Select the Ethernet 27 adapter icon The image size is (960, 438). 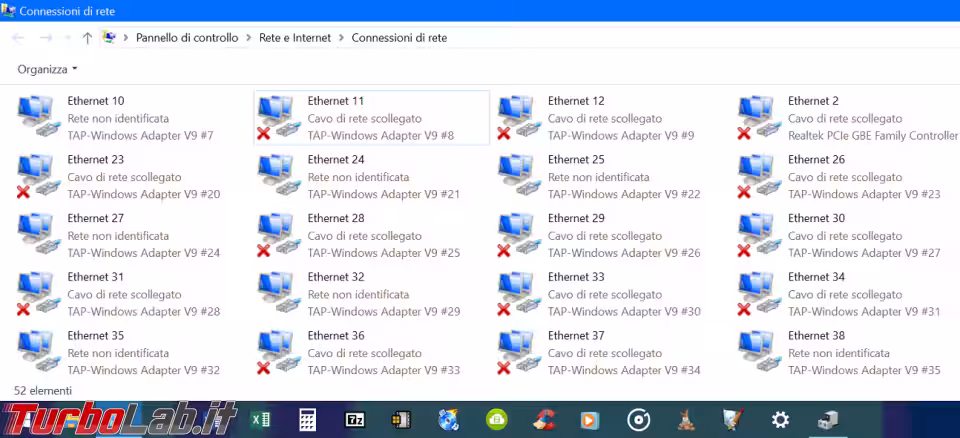pos(39,235)
